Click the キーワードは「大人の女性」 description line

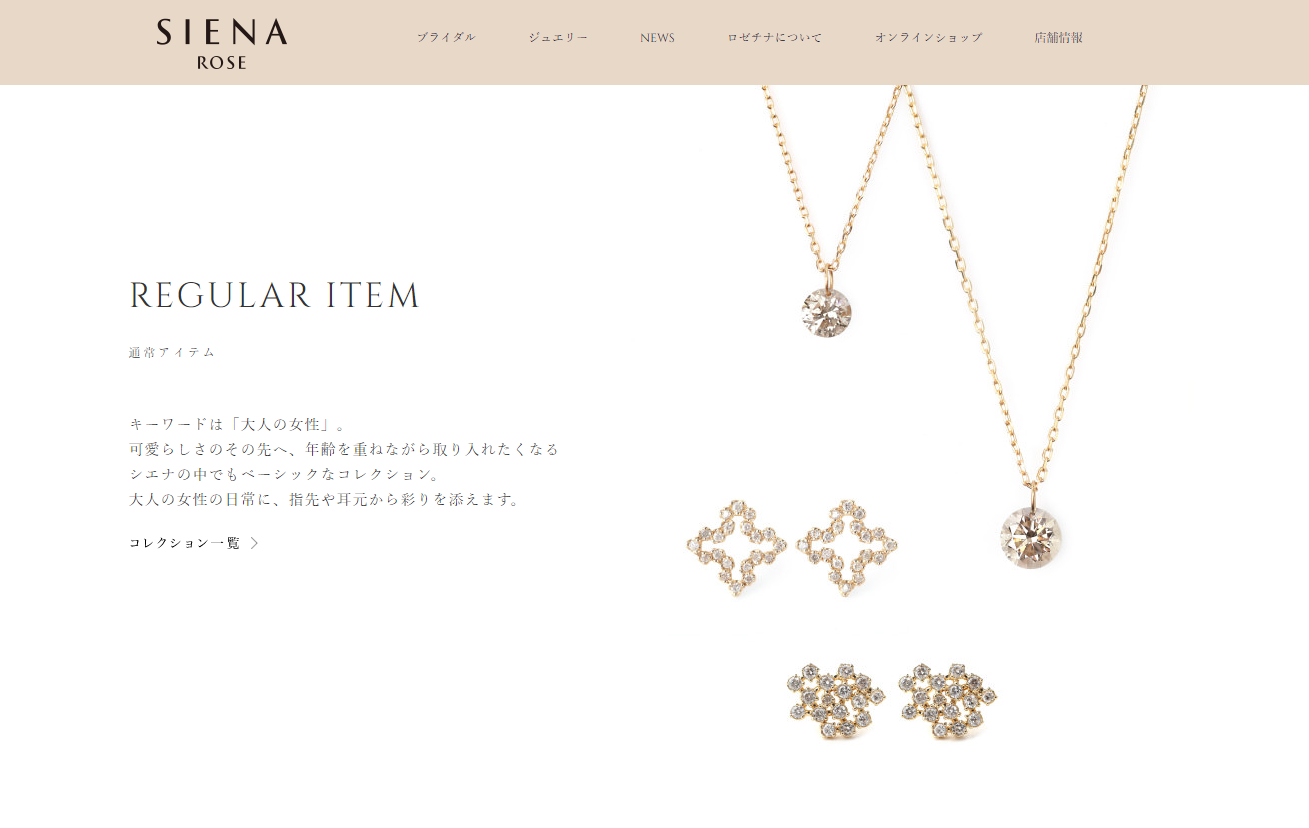pos(238,424)
